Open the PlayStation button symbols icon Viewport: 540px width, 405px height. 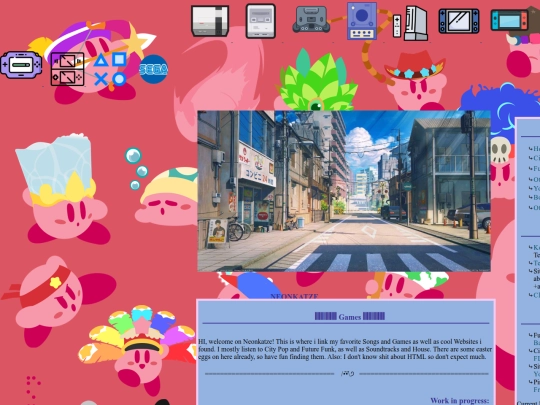click(110, 69)
